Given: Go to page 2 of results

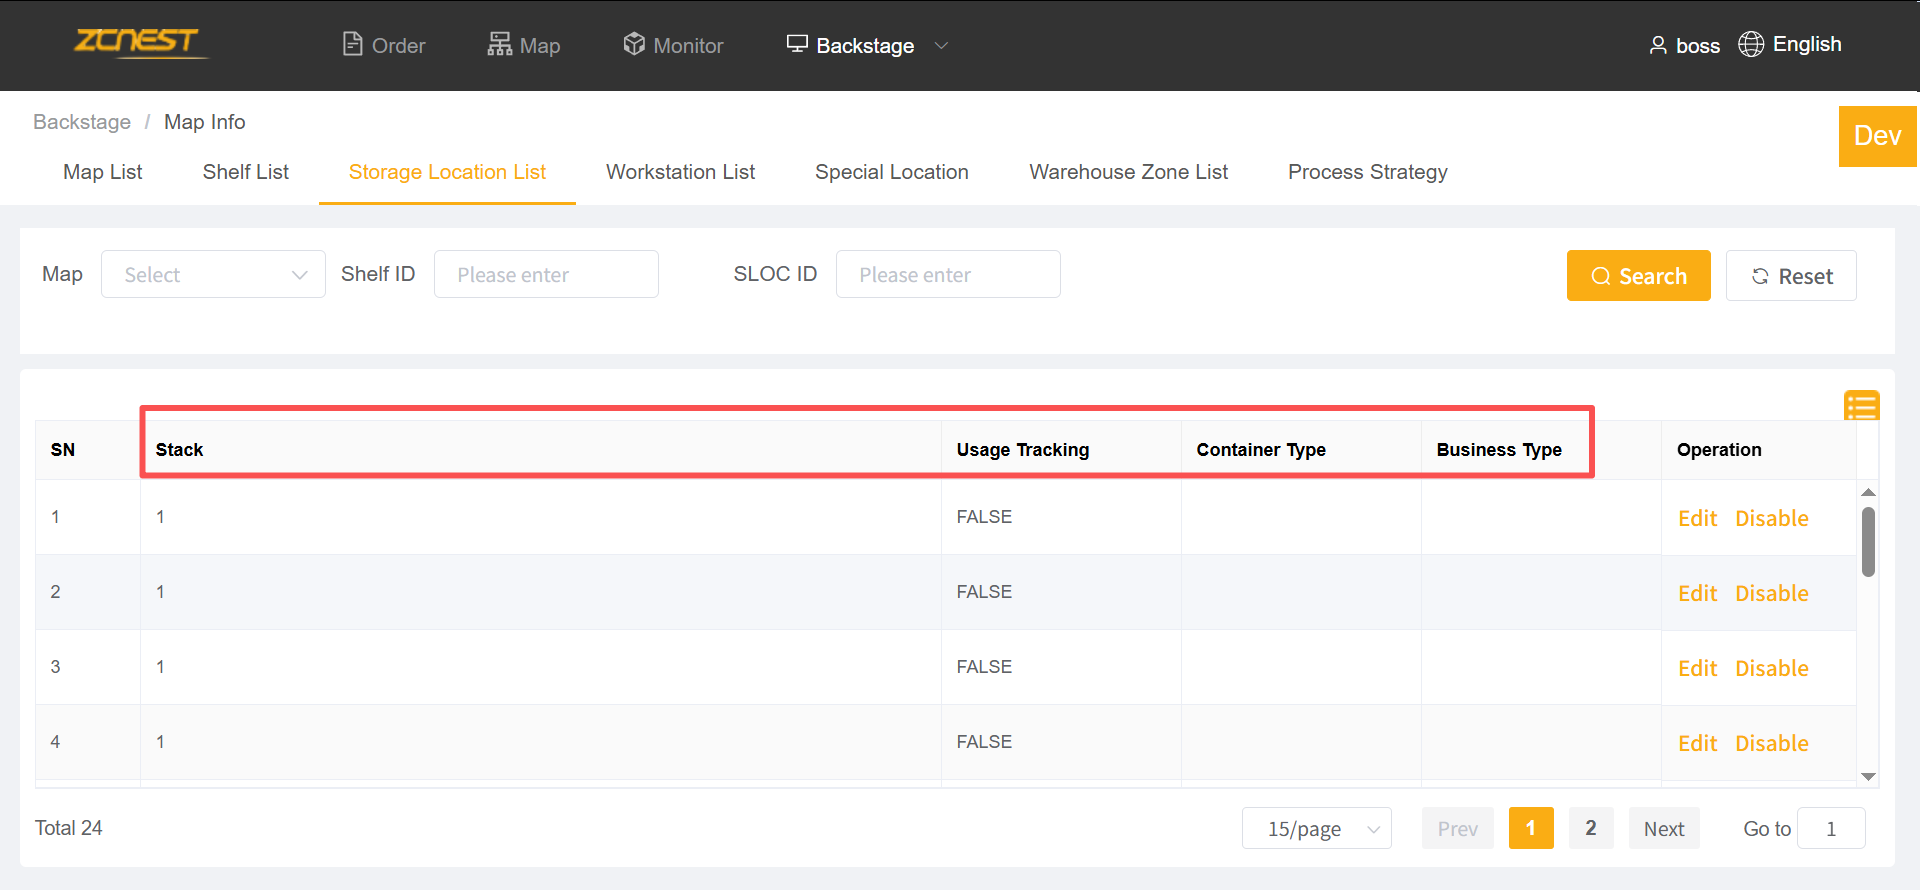Looking at the screenshot, I should (x=1590, y=828).
